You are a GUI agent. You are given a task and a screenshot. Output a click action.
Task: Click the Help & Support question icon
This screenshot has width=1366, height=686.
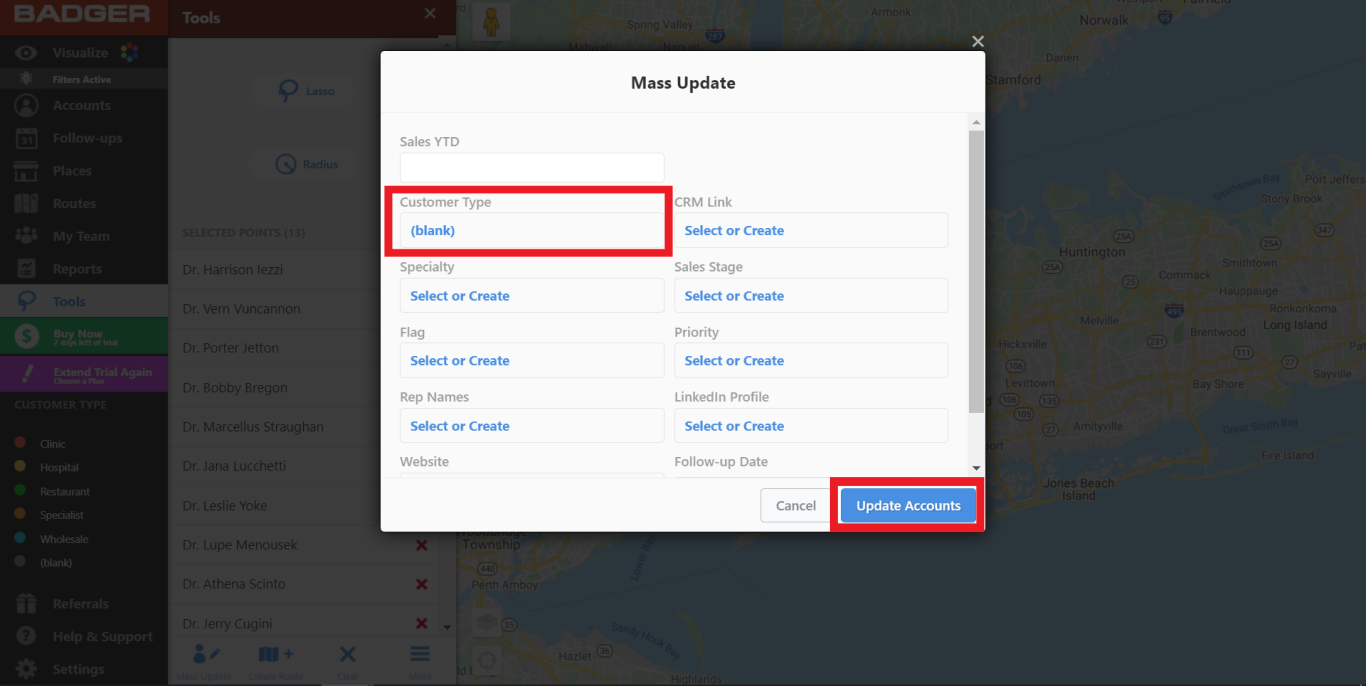(26, 637)
